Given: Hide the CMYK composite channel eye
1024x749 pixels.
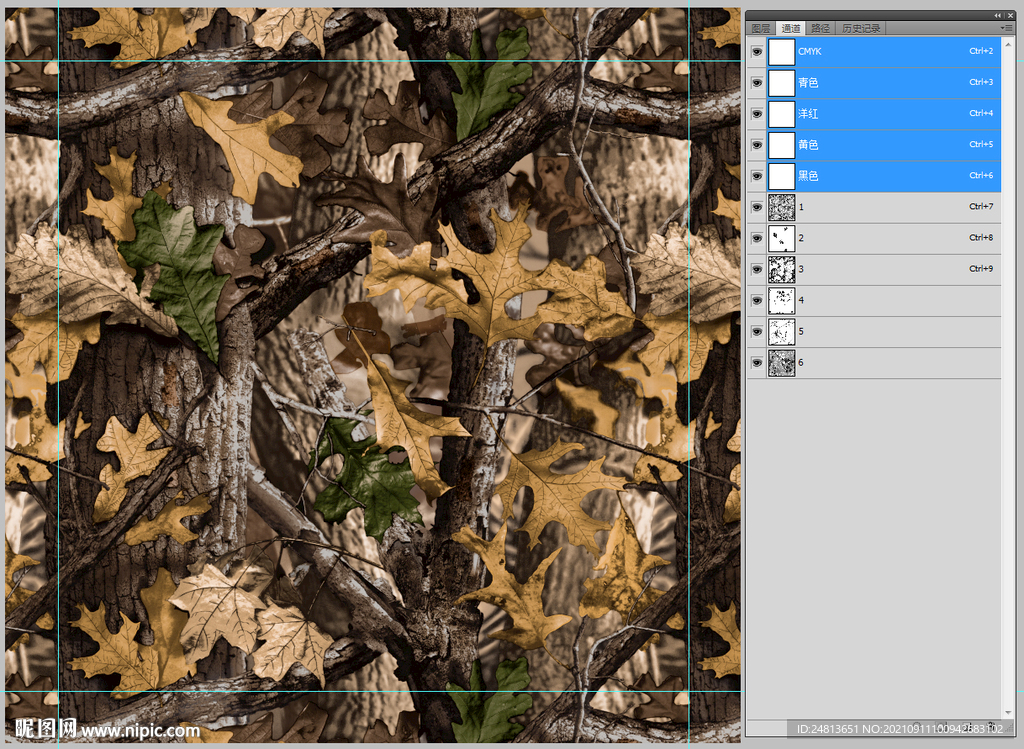Looking at the screenshot, I should pos(757,52).
